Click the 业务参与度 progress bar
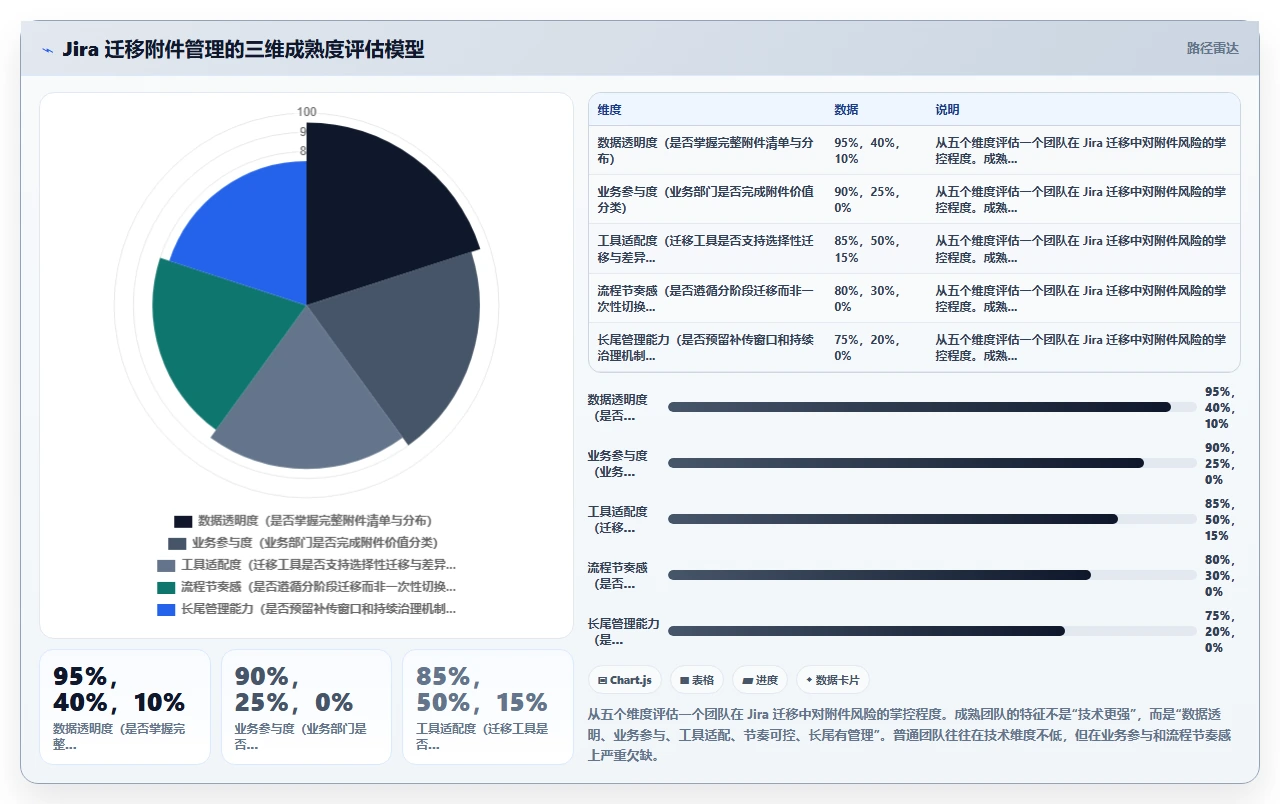The width and height of the screenshot is (1280, 804). point(932,463)
